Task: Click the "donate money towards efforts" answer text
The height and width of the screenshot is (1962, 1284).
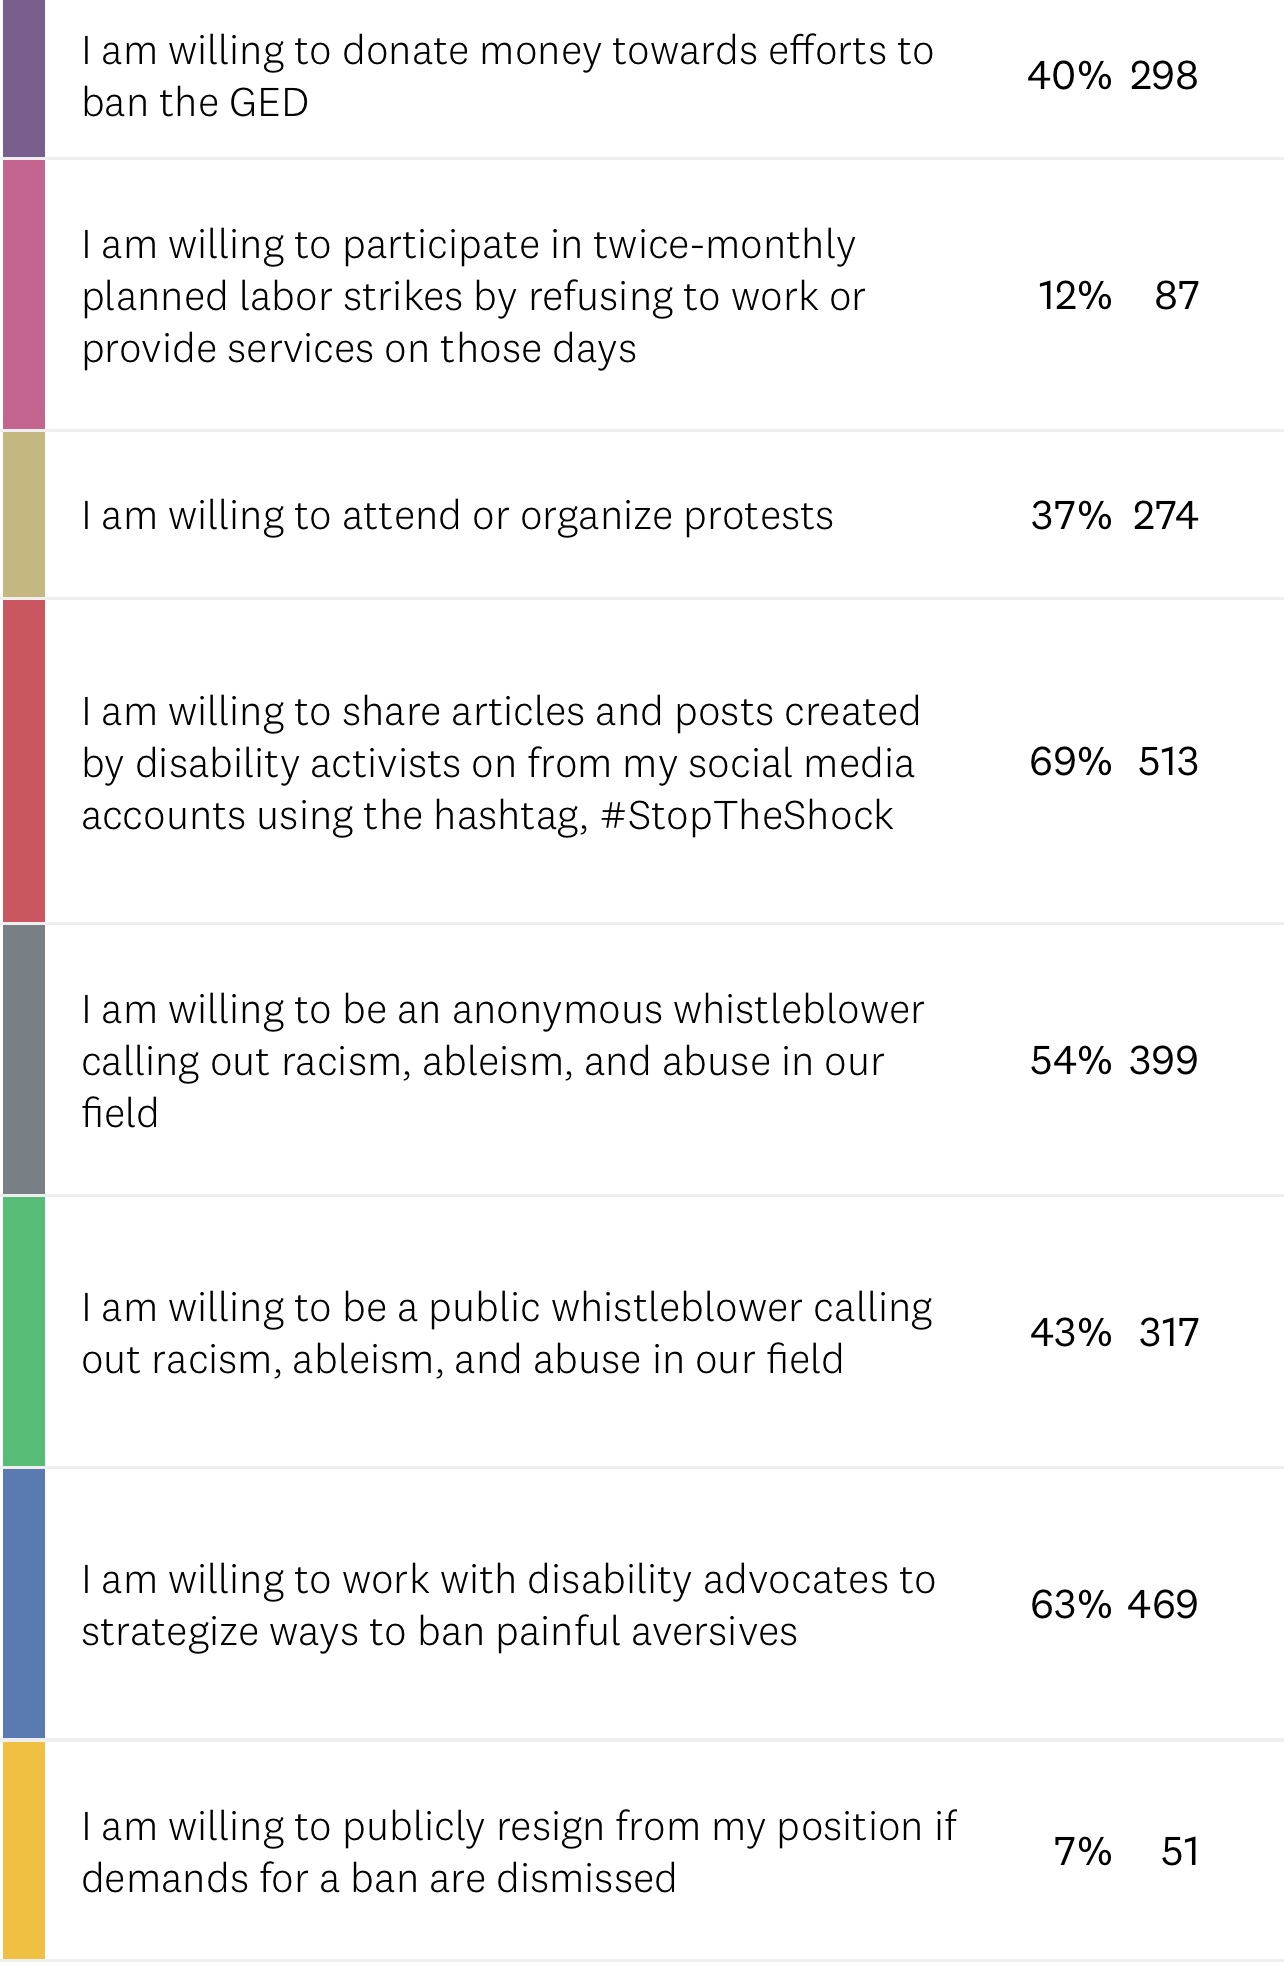Action: pyautogui.click(x=507, y=76)
